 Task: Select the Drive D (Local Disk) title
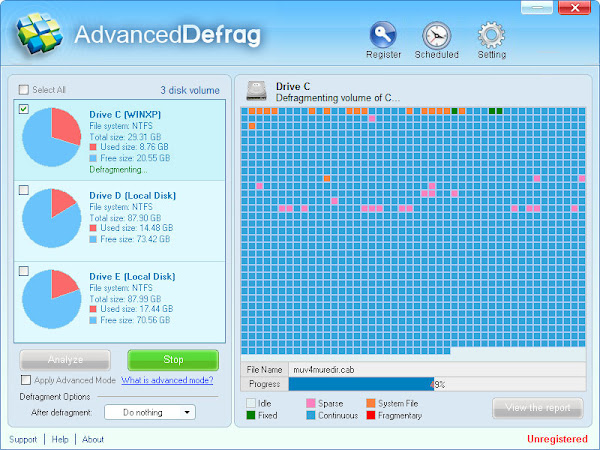point(132,196)
